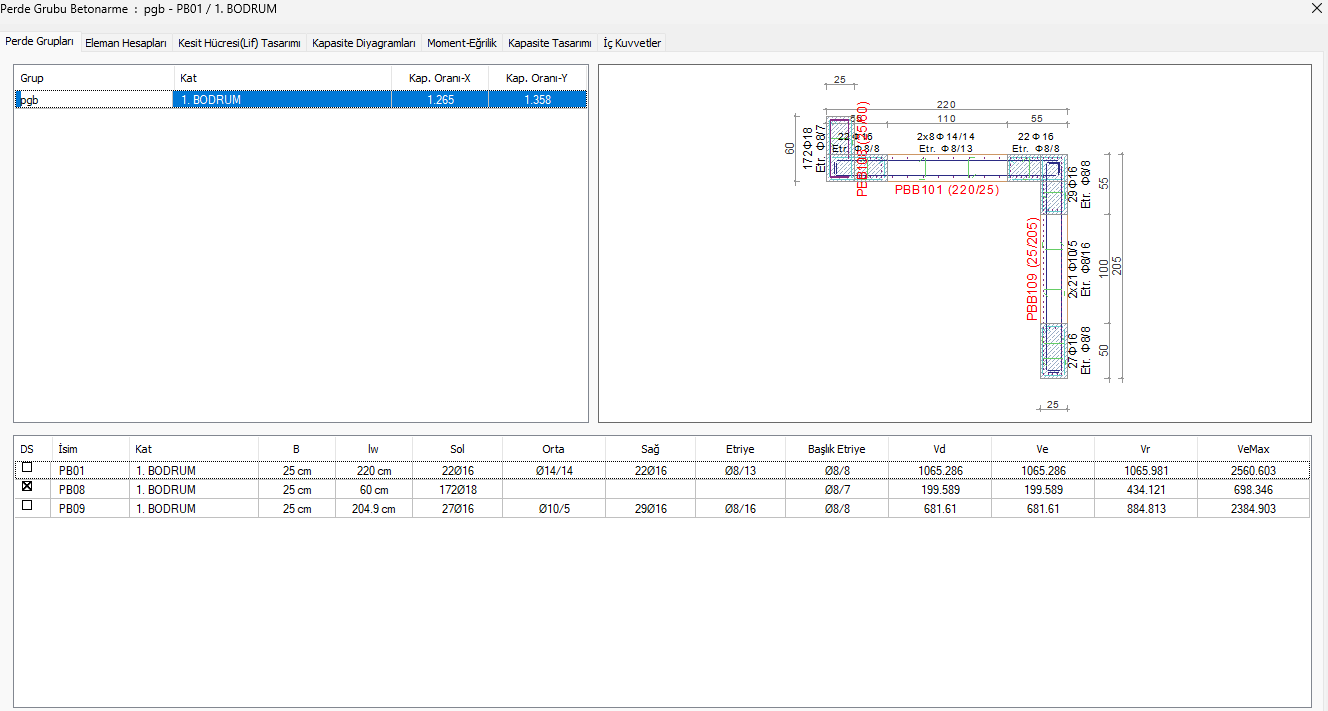
Task: Click the 698.346 VeMax value
Action: pos(1253,490)
